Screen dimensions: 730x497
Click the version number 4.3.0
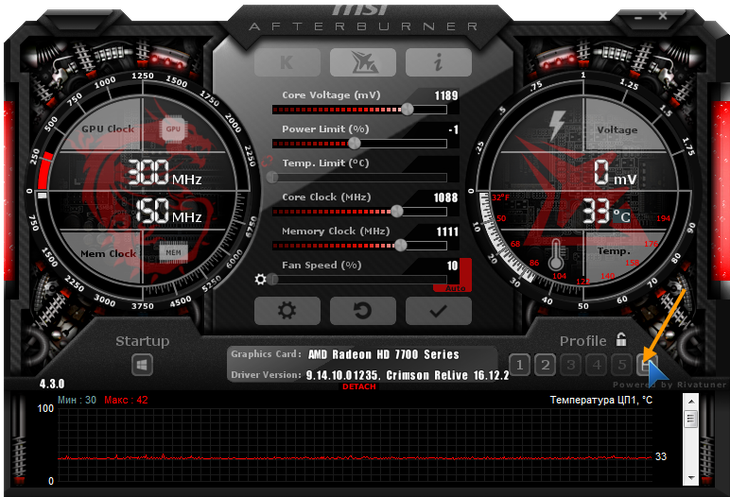click(x=52, y=384)
